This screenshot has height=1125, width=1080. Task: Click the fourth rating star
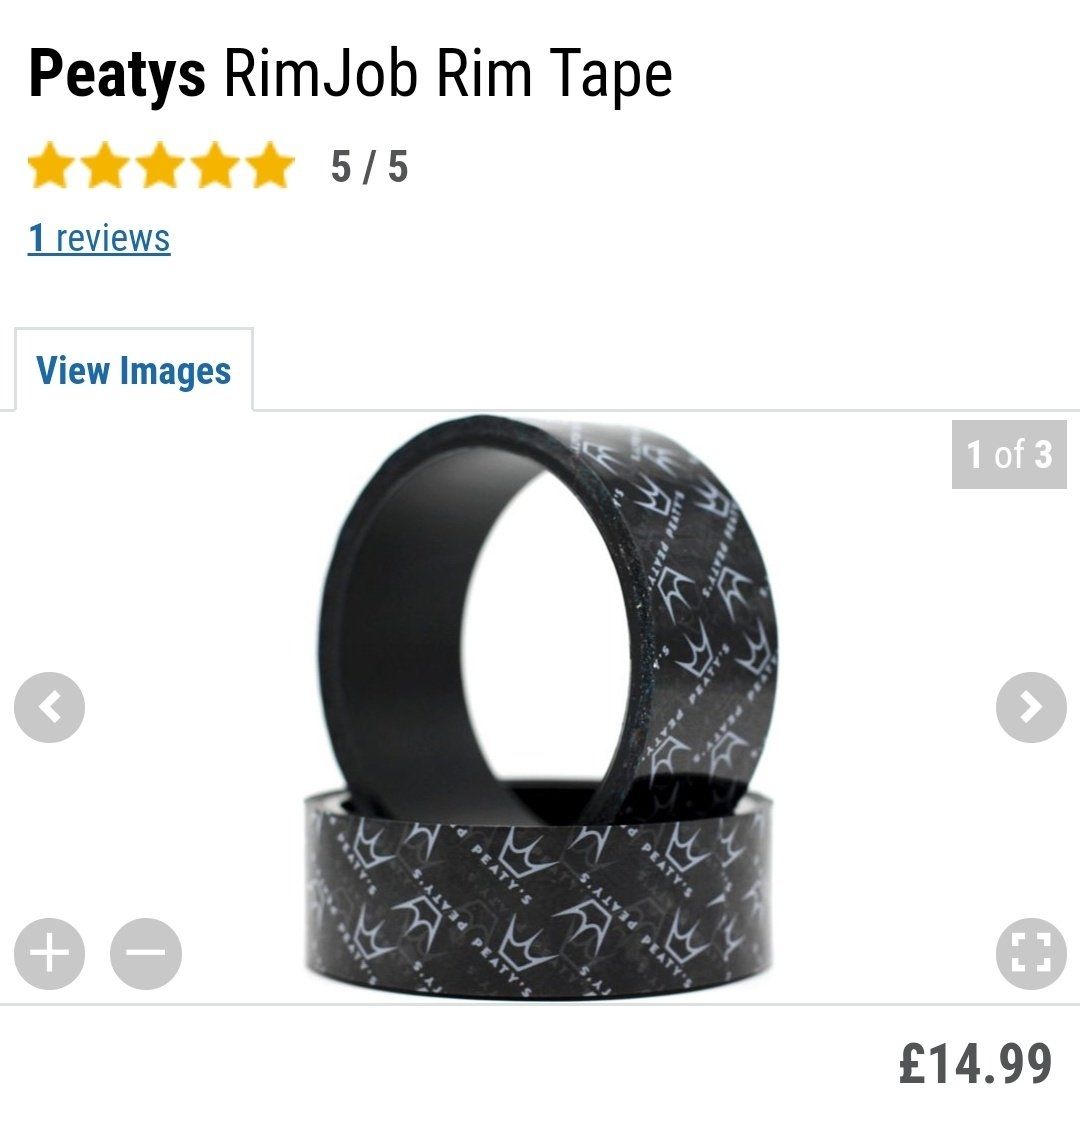[216, 165]
